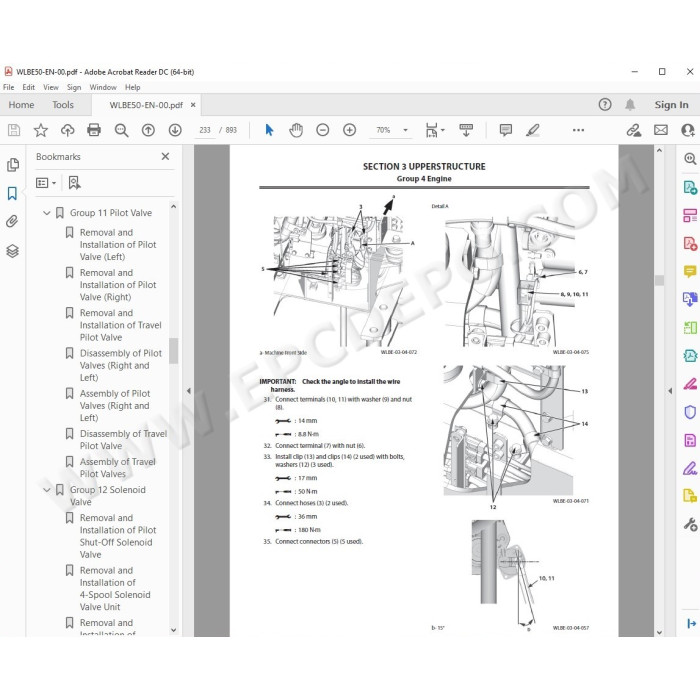Open the account profile icon

pos(688,130)
